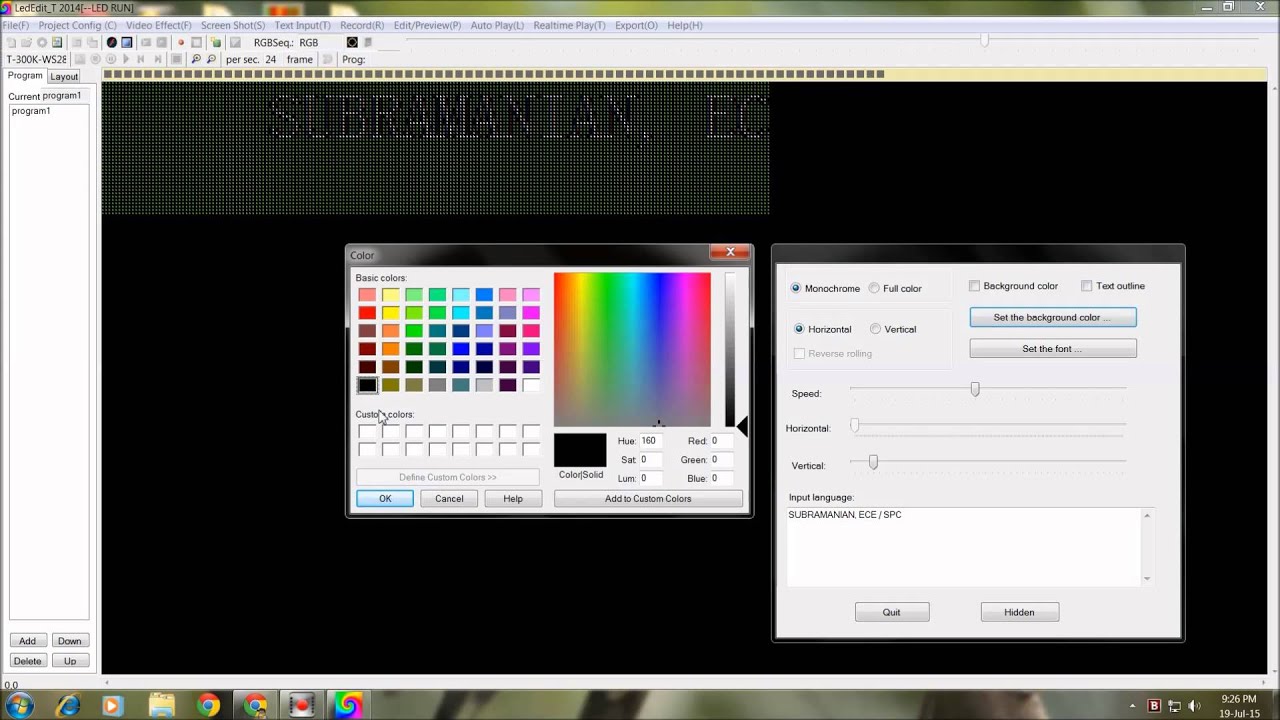This screenshot has width=1280, height=720.
Task: Open the media player taskbar icon
Action: [111, 705]
